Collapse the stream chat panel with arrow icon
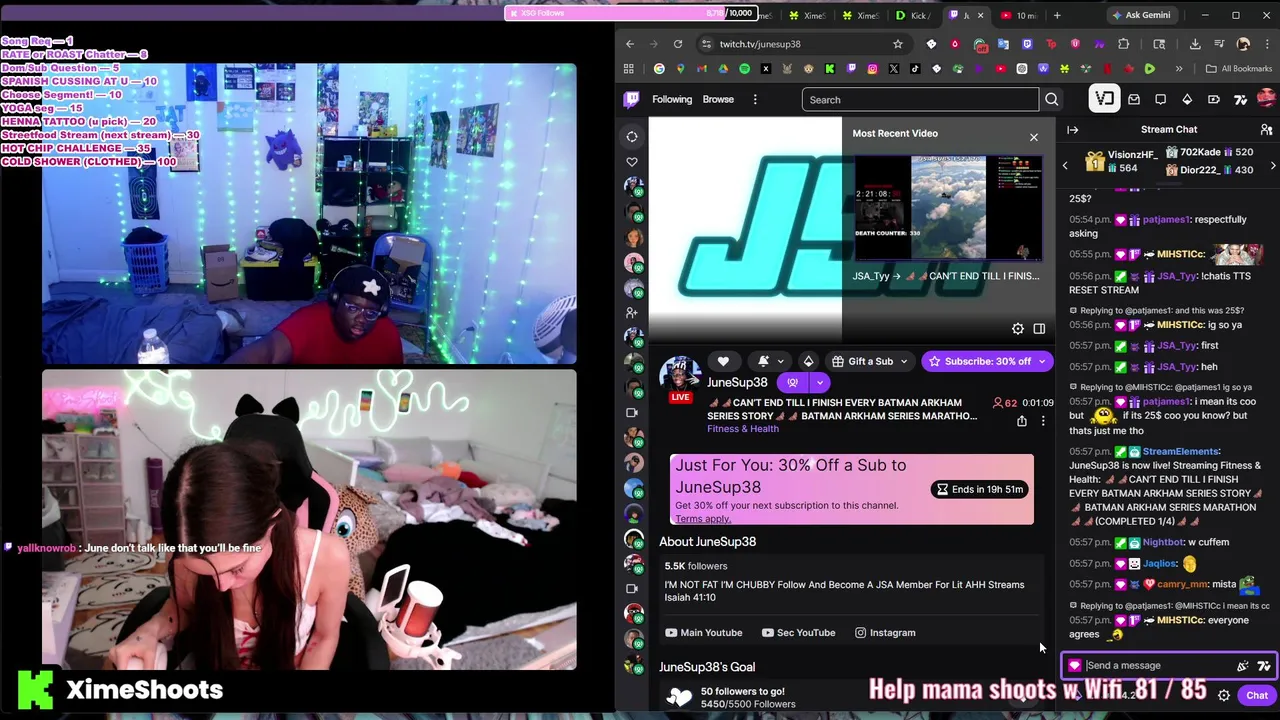Image resolution: width=1280 pixels, height=720 pixels. click(x=1073, y=129)
